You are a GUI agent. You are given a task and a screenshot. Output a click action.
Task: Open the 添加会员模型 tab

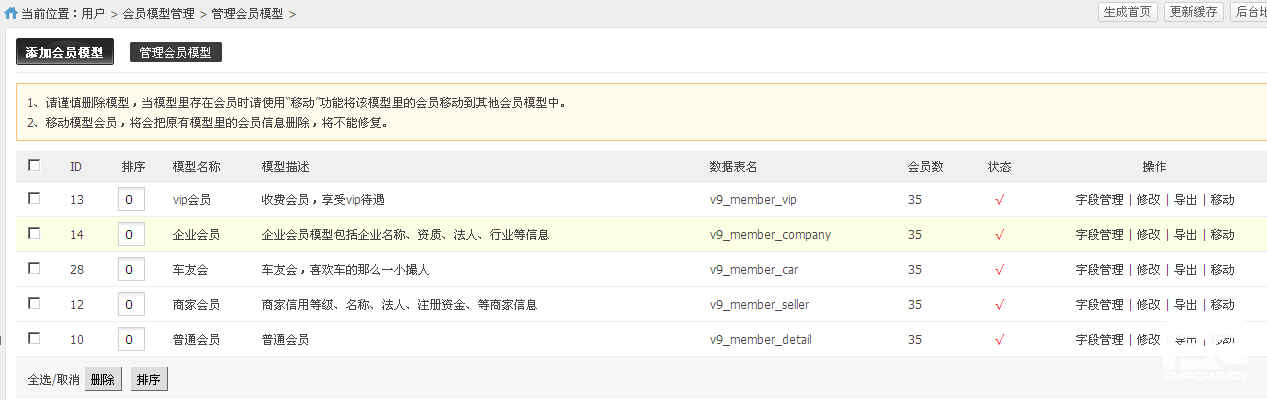click(x=64, y=52)
